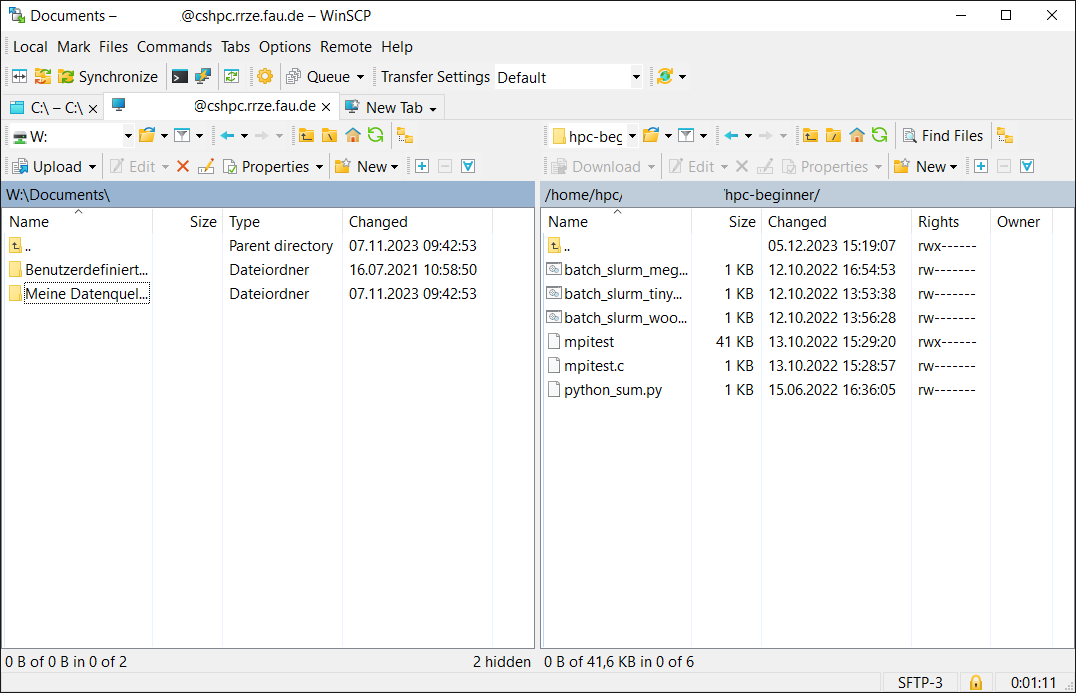This screenshot has height=693, width=1076.
Task: Click local panel Select Files plus icon
Action: [422, 166]
